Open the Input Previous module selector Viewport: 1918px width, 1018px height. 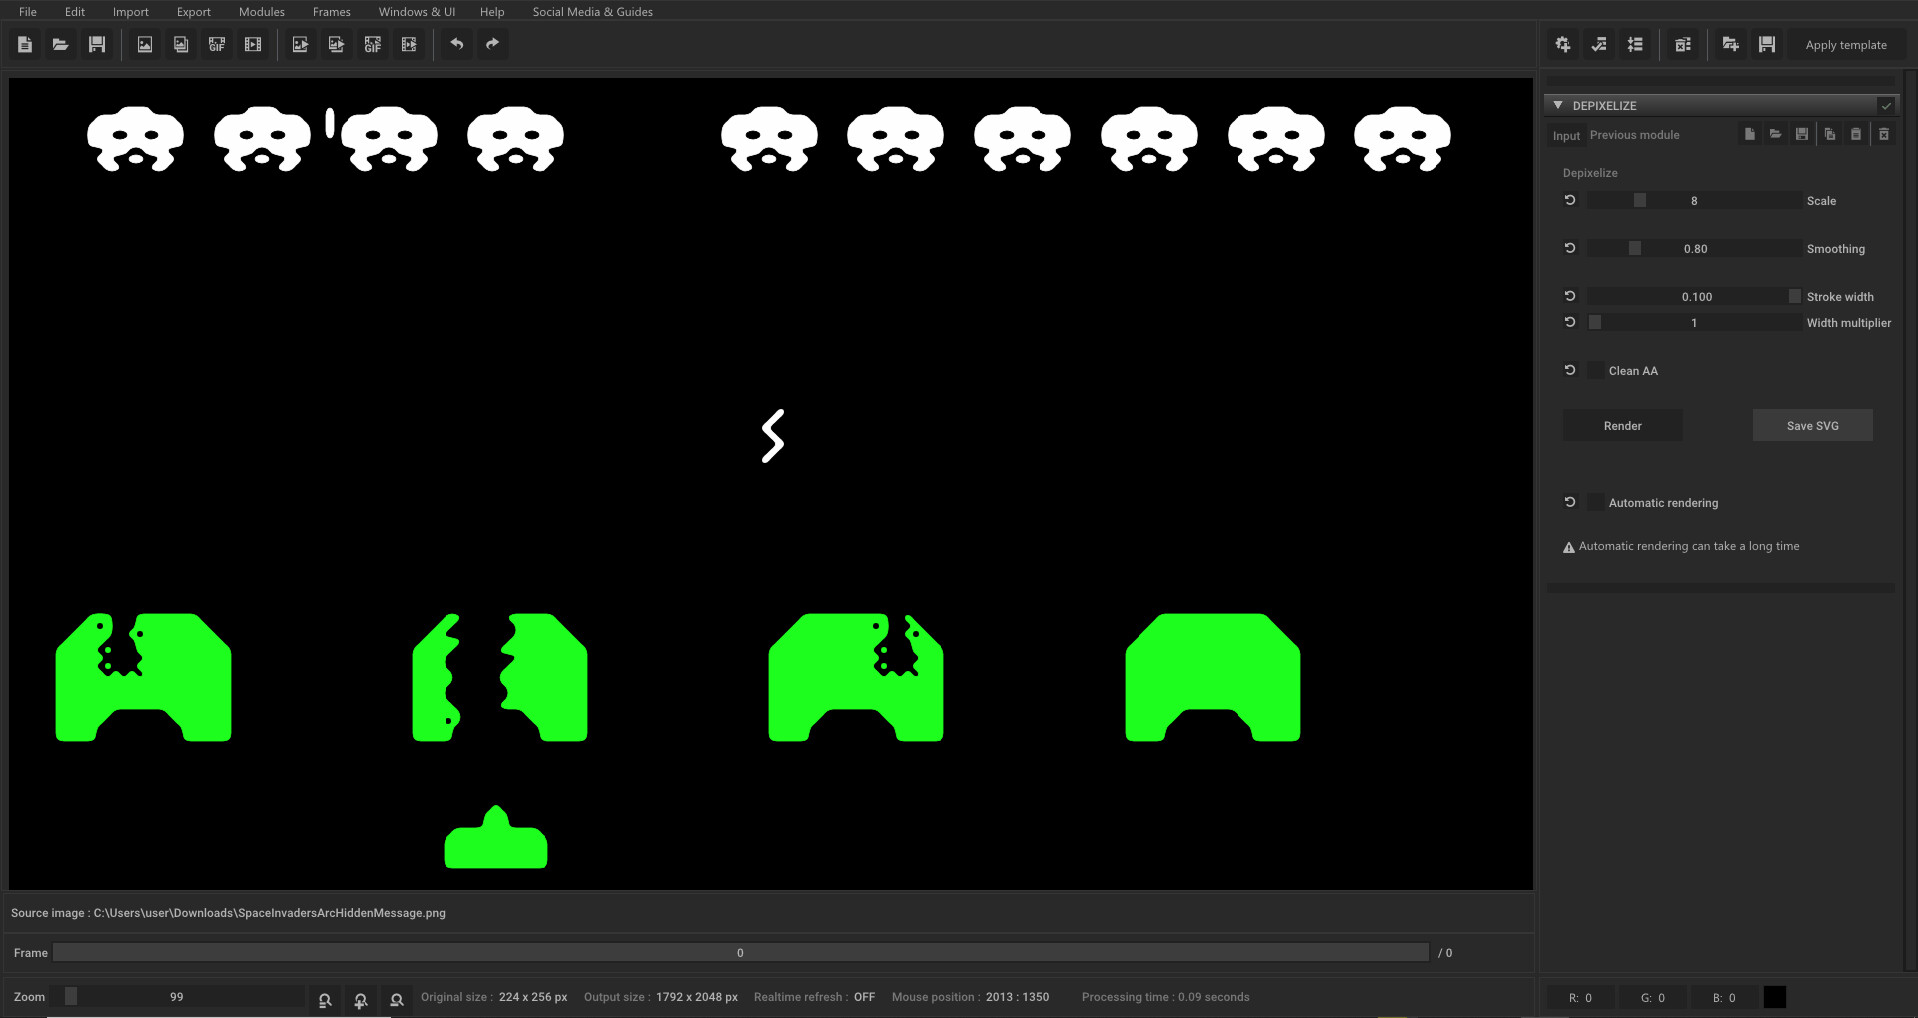[1635, 135]
